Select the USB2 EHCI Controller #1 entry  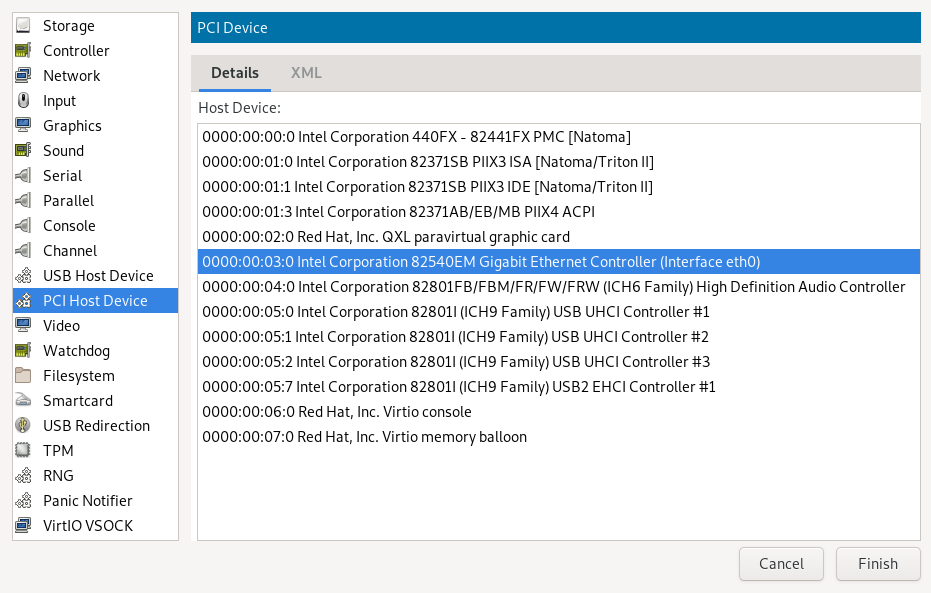pyautogui.click(x=458, y=387)
